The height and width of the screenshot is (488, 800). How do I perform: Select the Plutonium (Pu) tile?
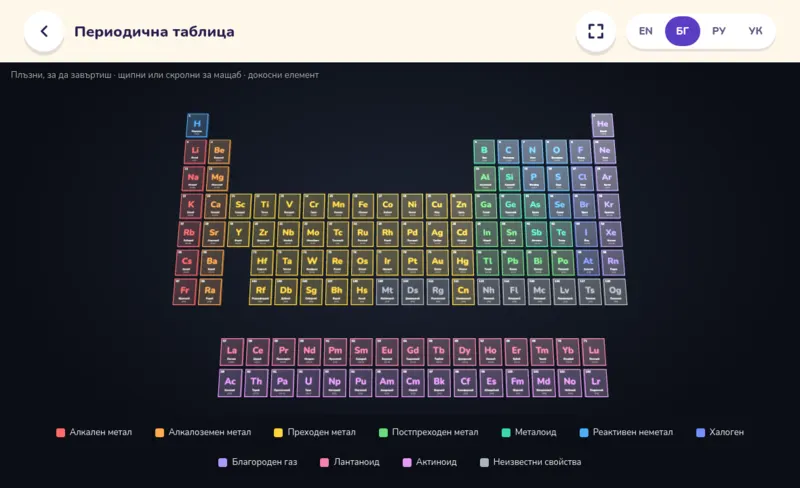[x=361, y=383]
